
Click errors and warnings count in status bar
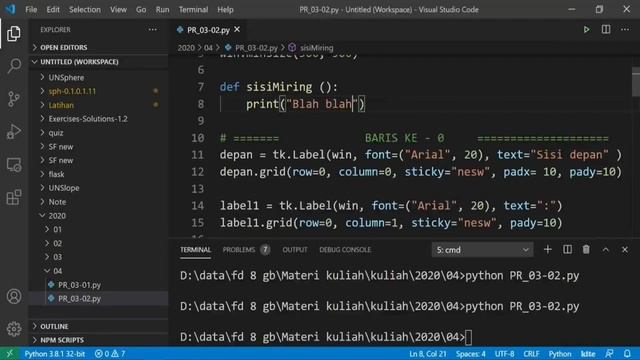tap(110, 354)
